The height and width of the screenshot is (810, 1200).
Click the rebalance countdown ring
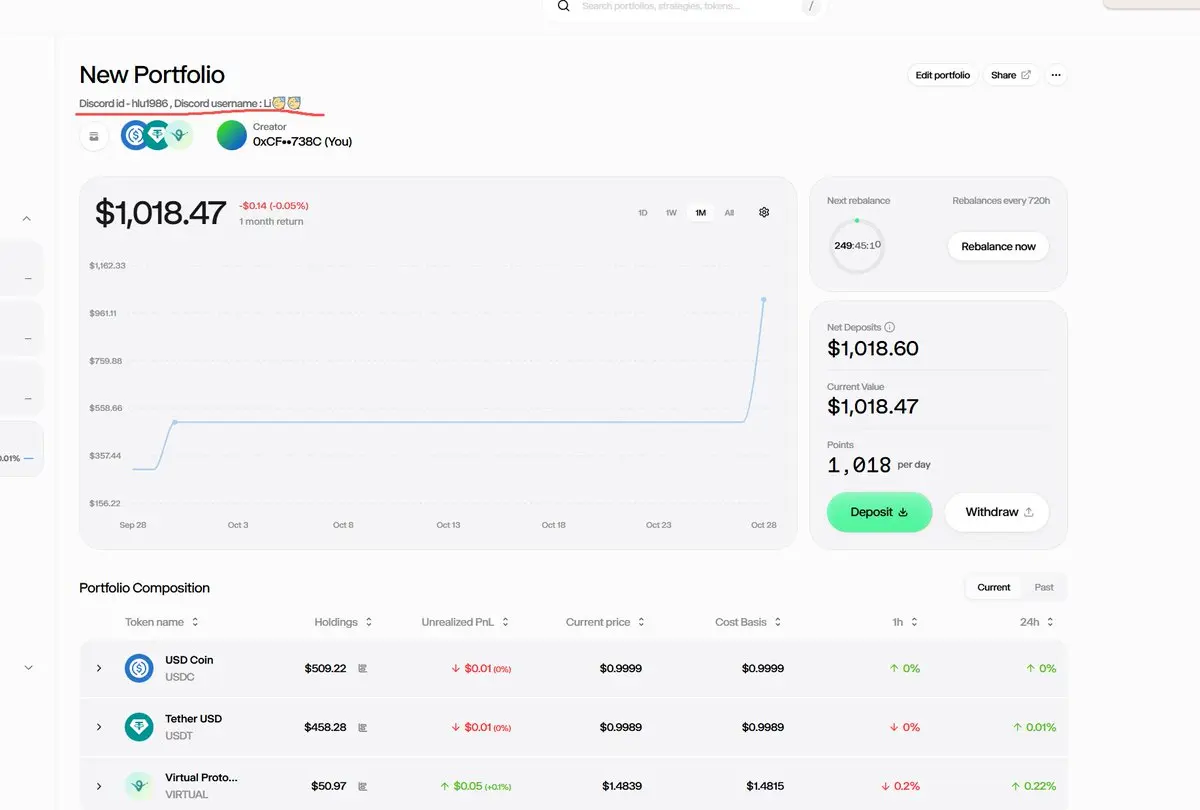click(857, 245)
